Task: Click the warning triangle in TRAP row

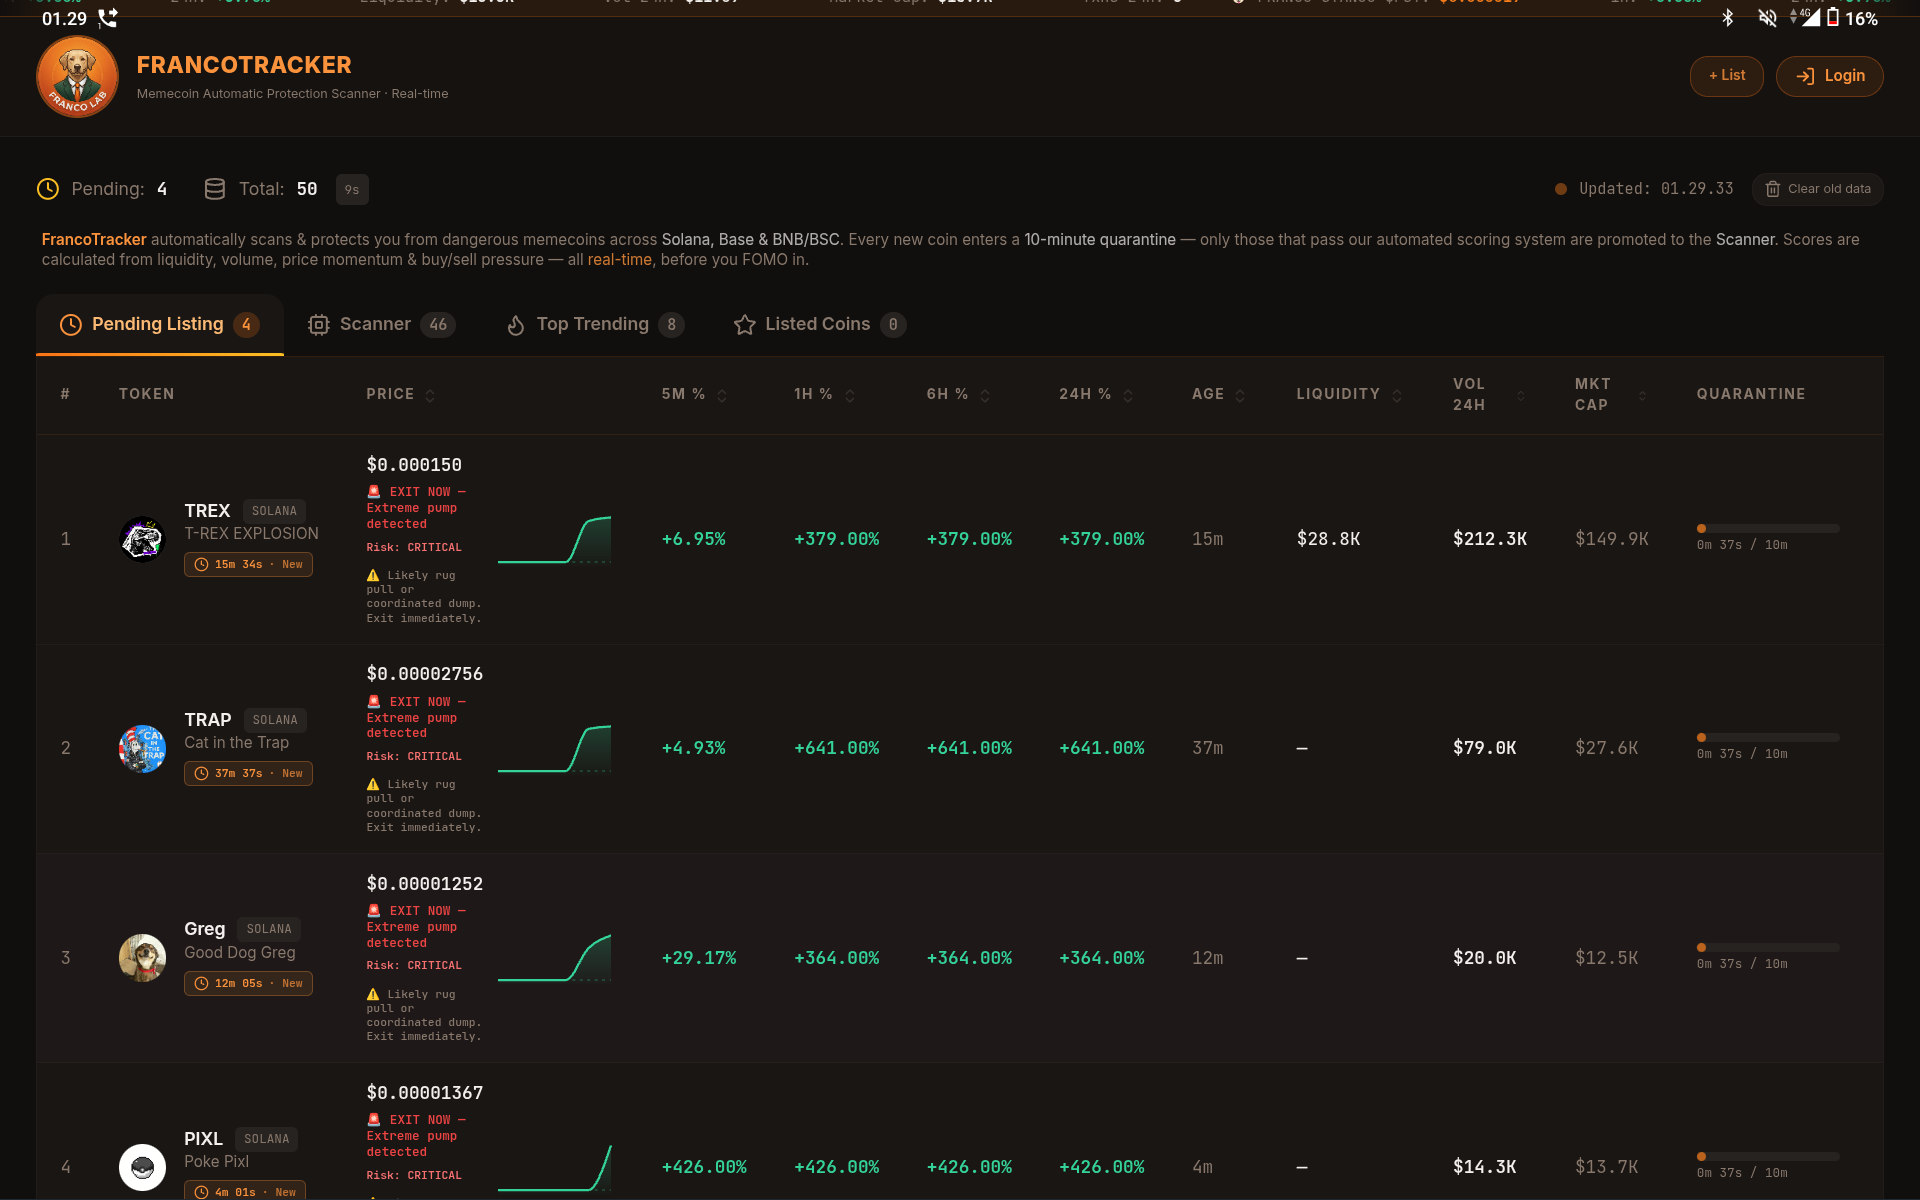Action: click(x=373, y=785)
